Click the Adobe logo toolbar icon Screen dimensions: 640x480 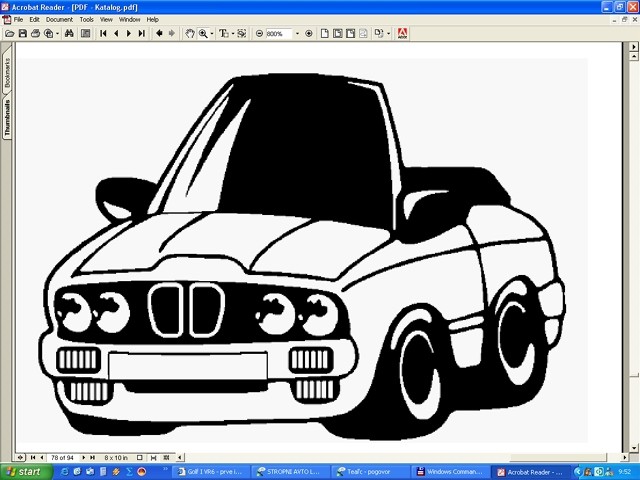[402, 33]
